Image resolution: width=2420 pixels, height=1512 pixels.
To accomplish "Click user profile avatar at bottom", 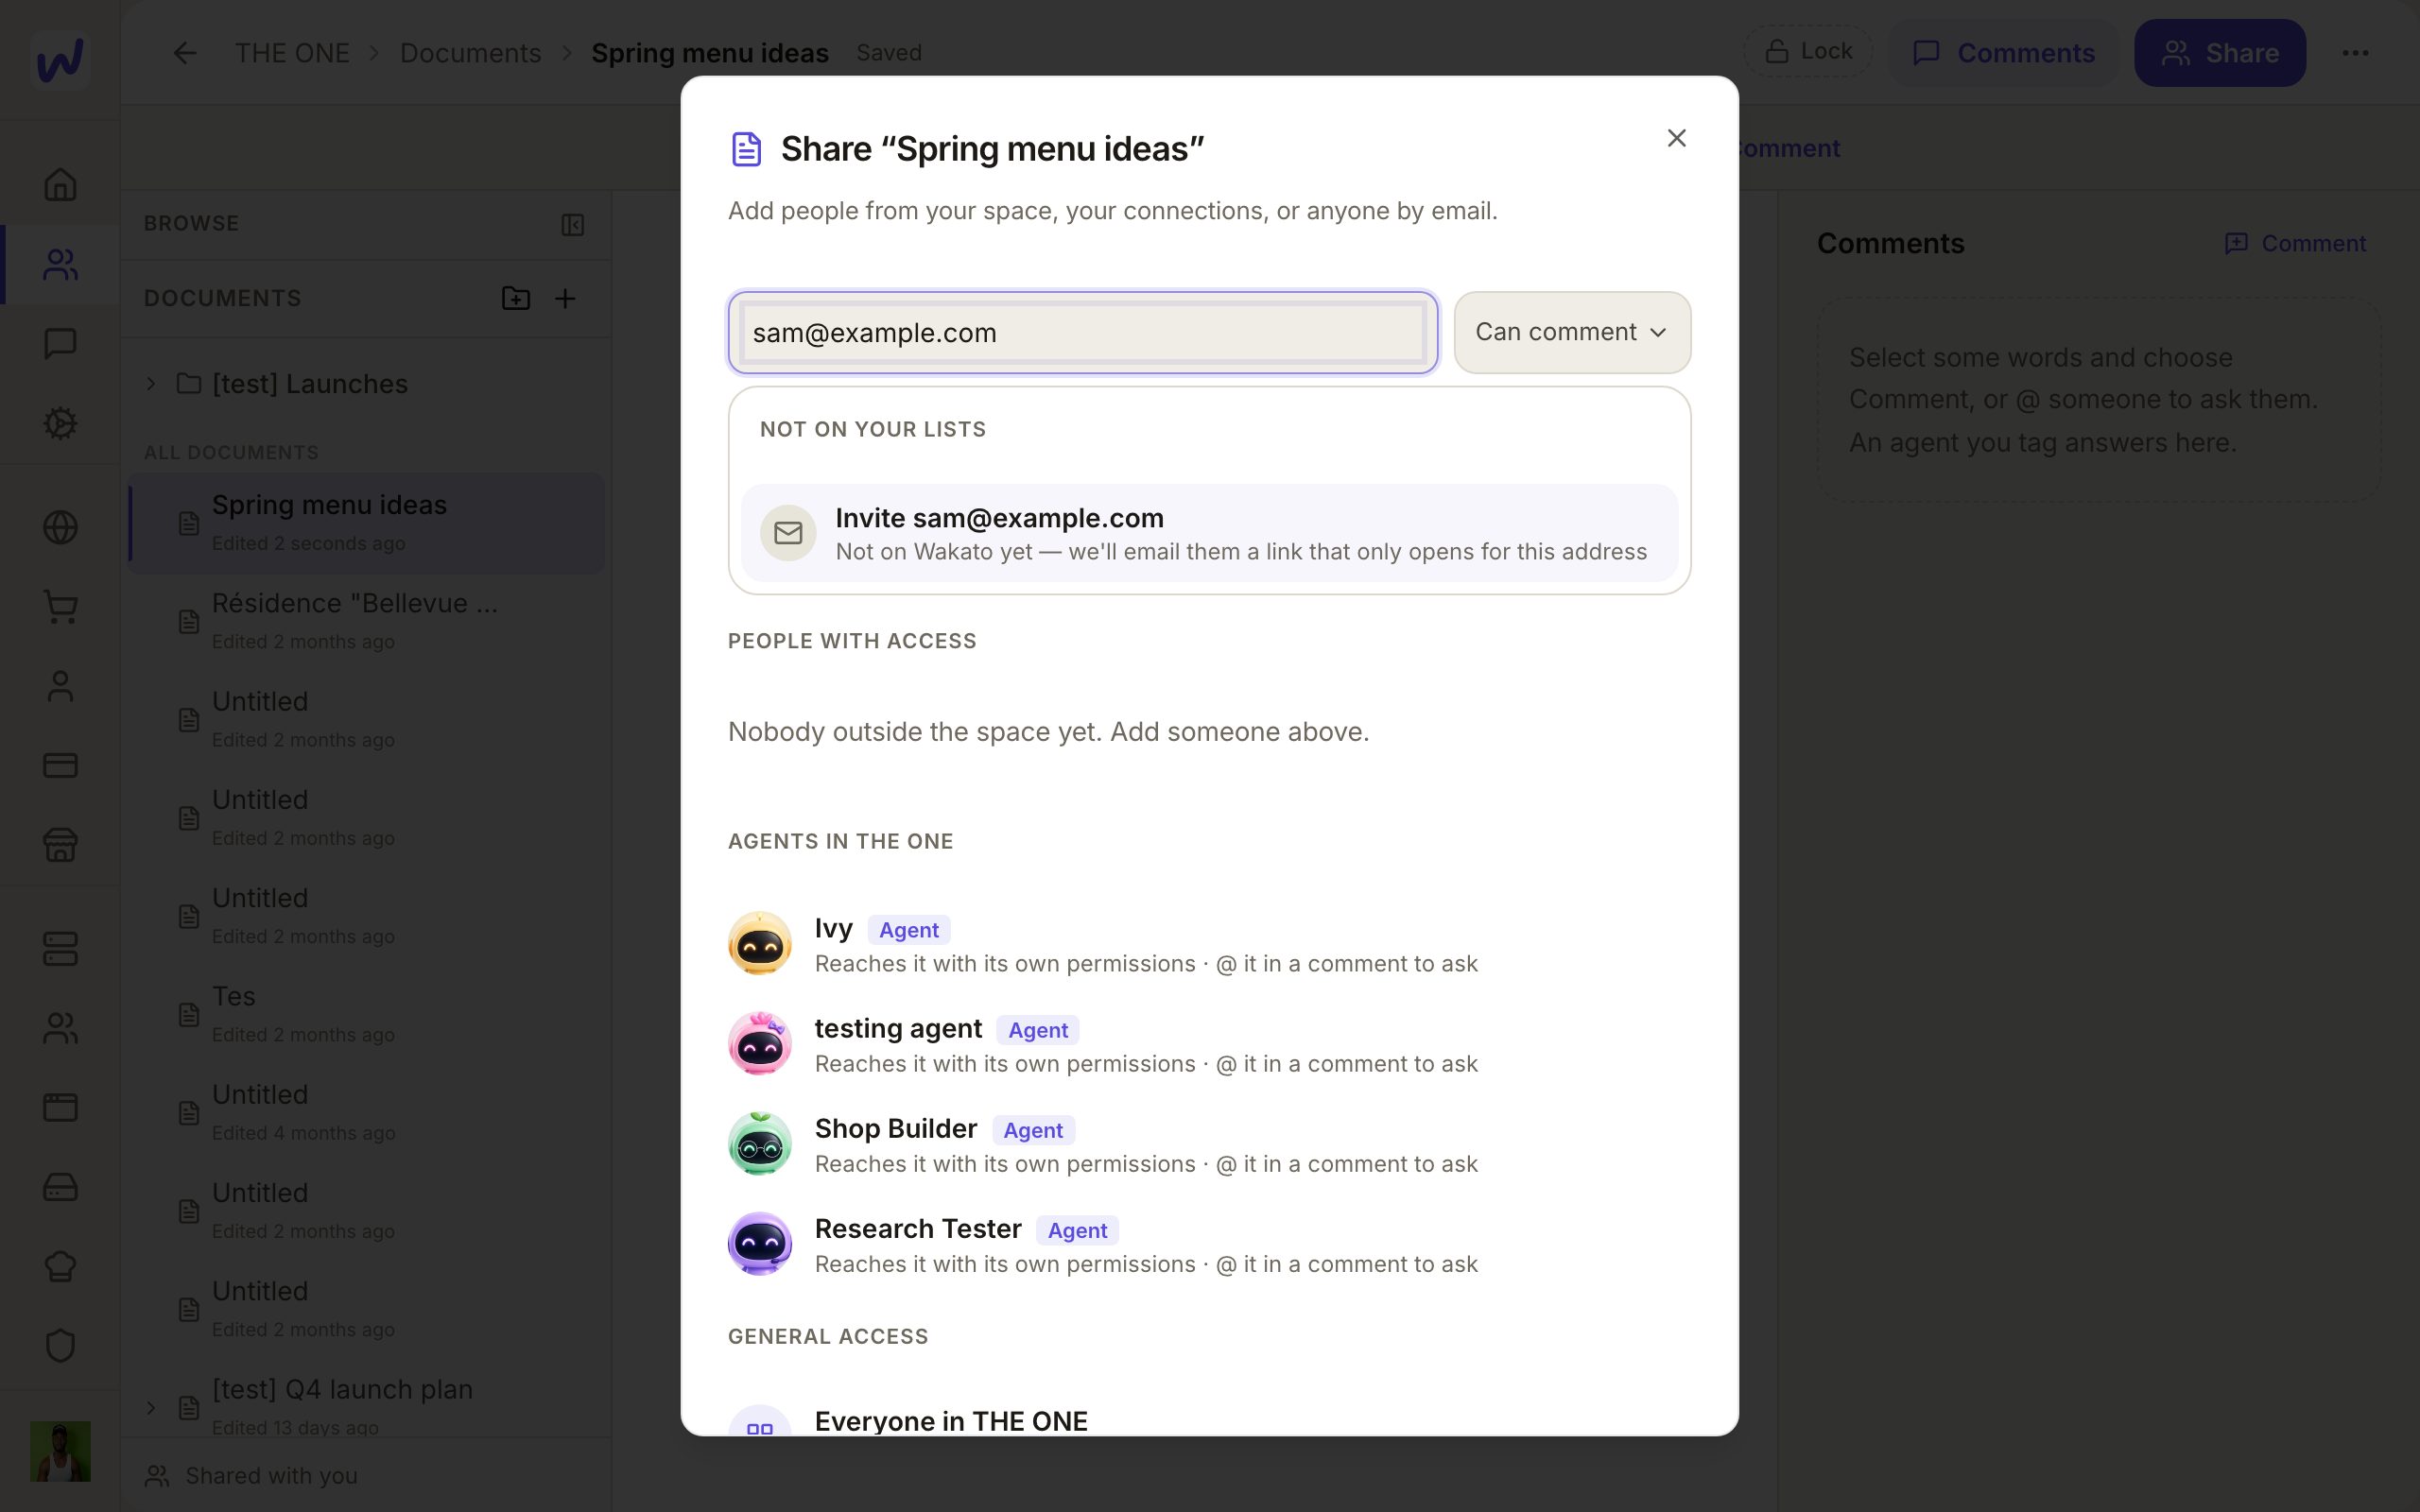I will pos(60,1451).
